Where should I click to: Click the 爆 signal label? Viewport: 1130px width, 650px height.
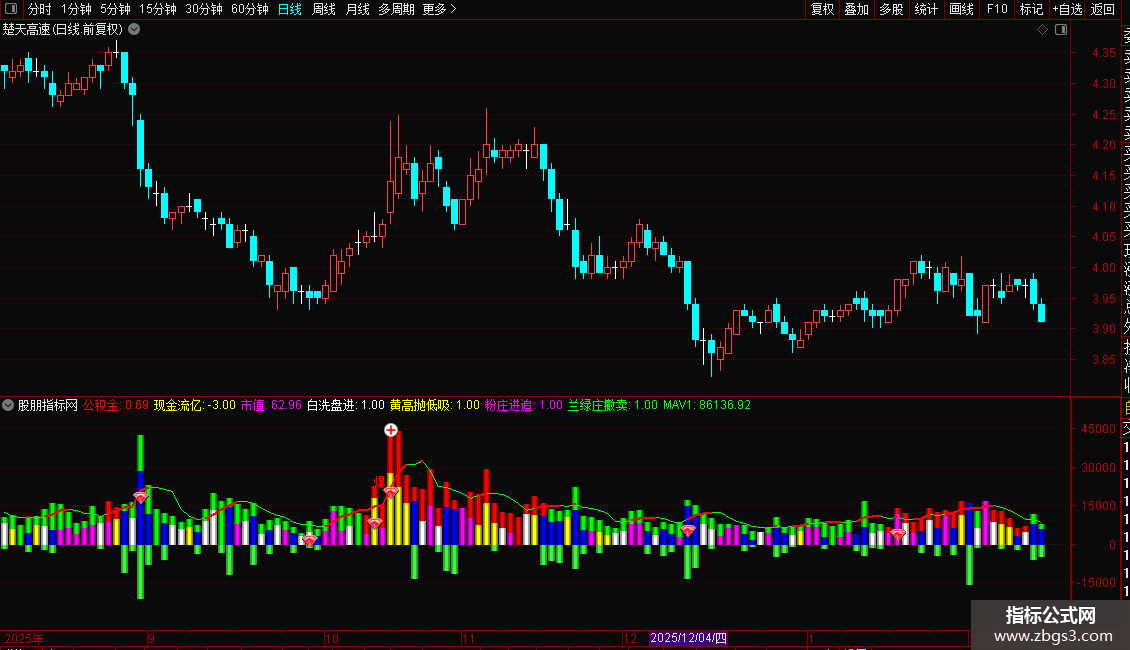379,481
